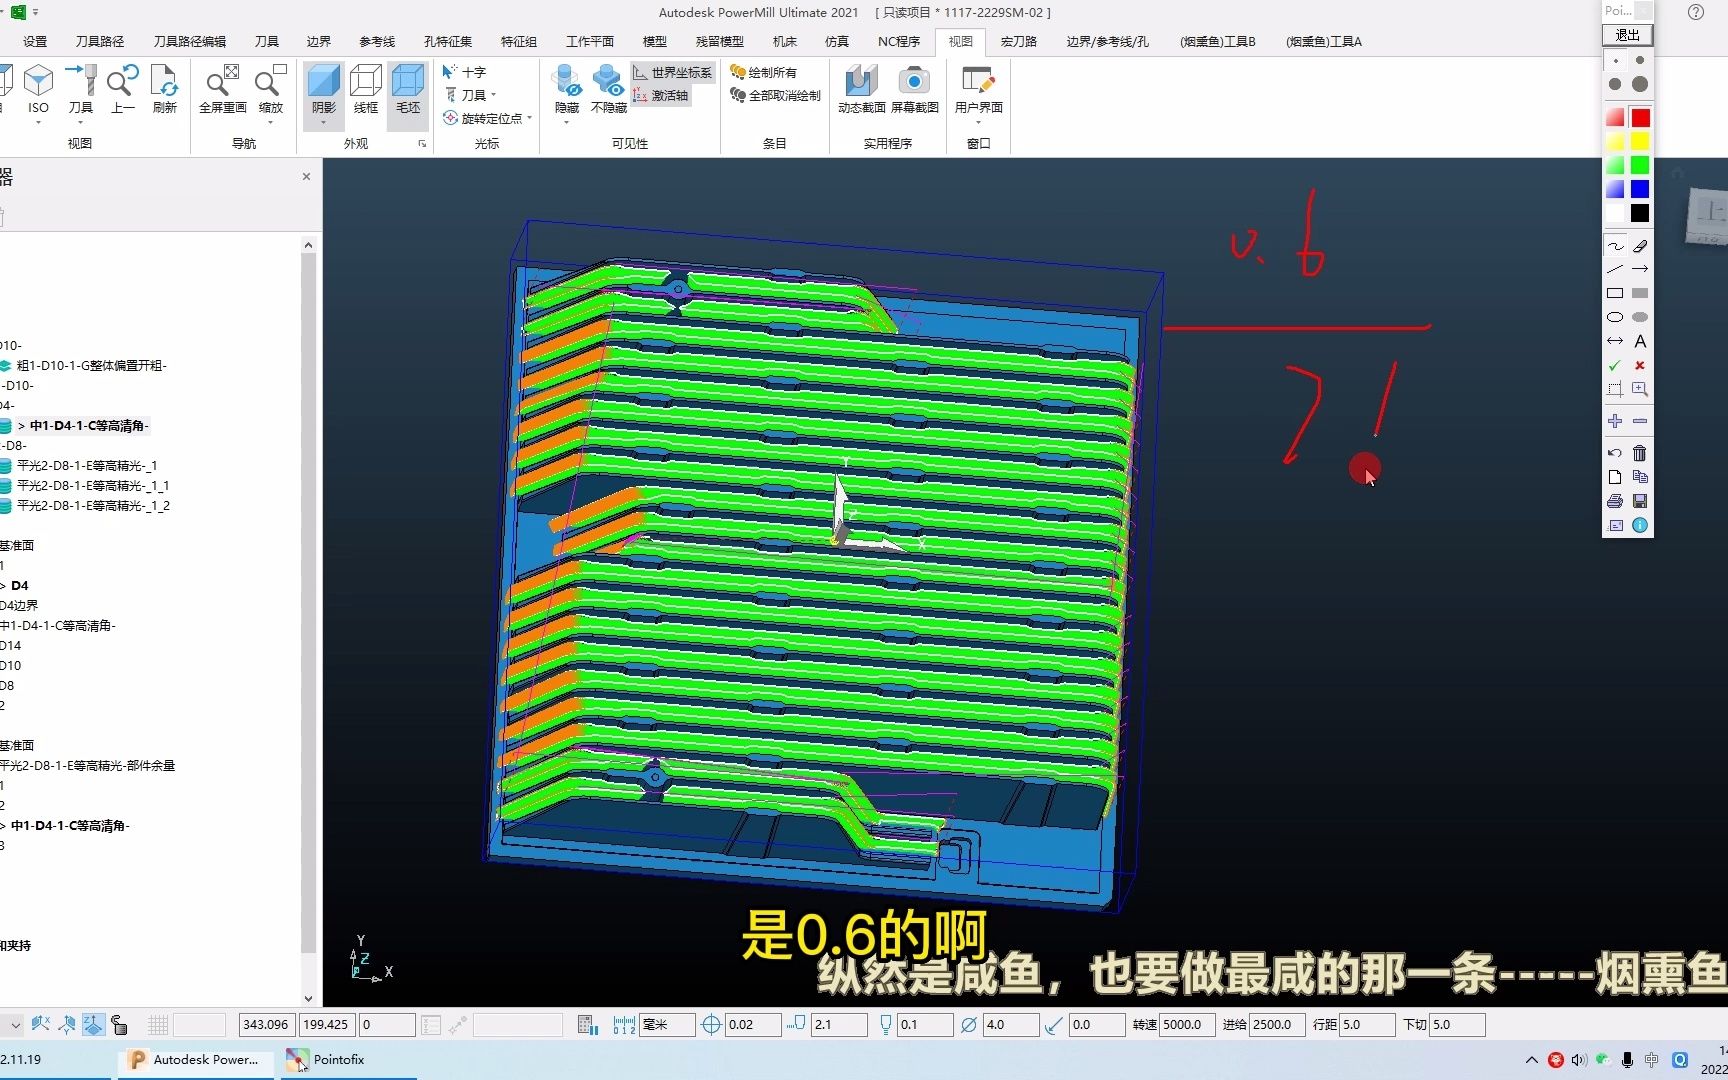1728x1080 pixels.
Task: Click 全部取消绘制 undraw all button
Action: click(775, 95)
